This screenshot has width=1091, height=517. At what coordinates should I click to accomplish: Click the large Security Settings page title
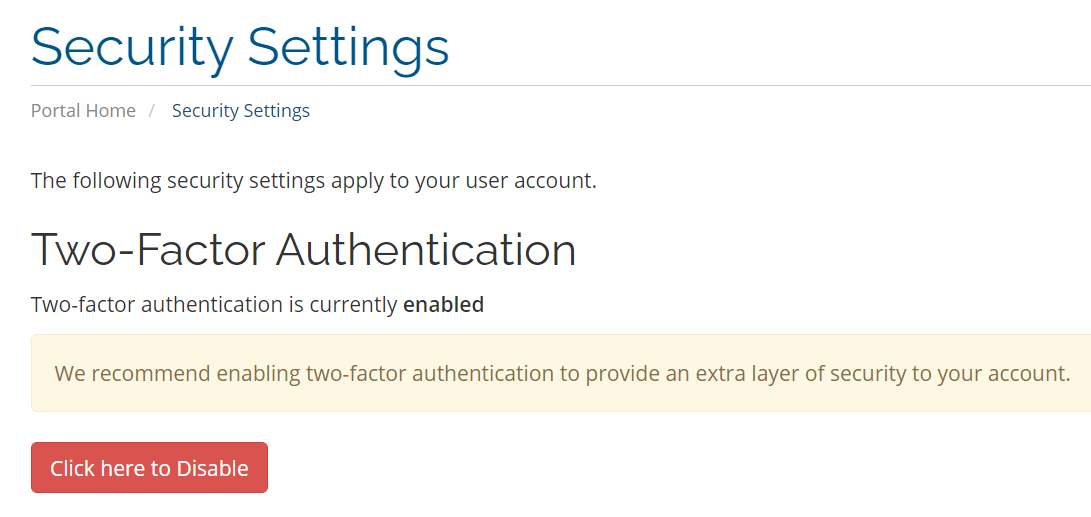click(240, 46)
